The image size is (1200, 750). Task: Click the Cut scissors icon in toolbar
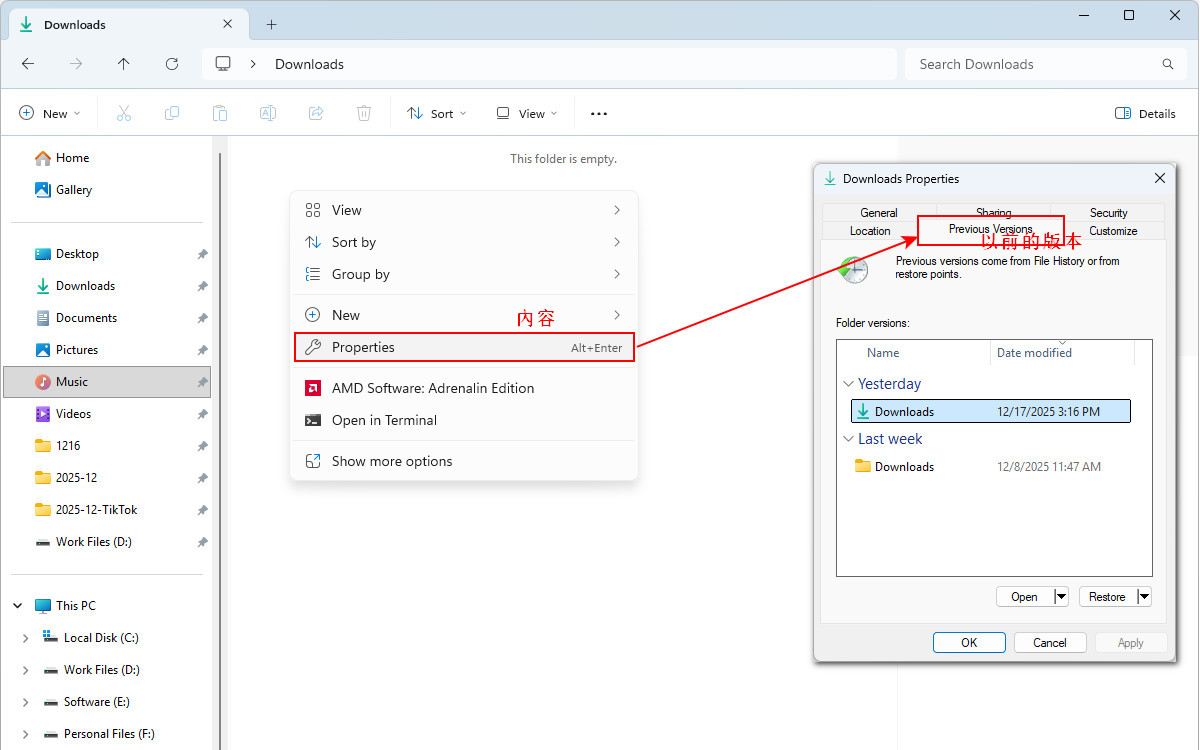pyautogui.click(x=124, y=114)
